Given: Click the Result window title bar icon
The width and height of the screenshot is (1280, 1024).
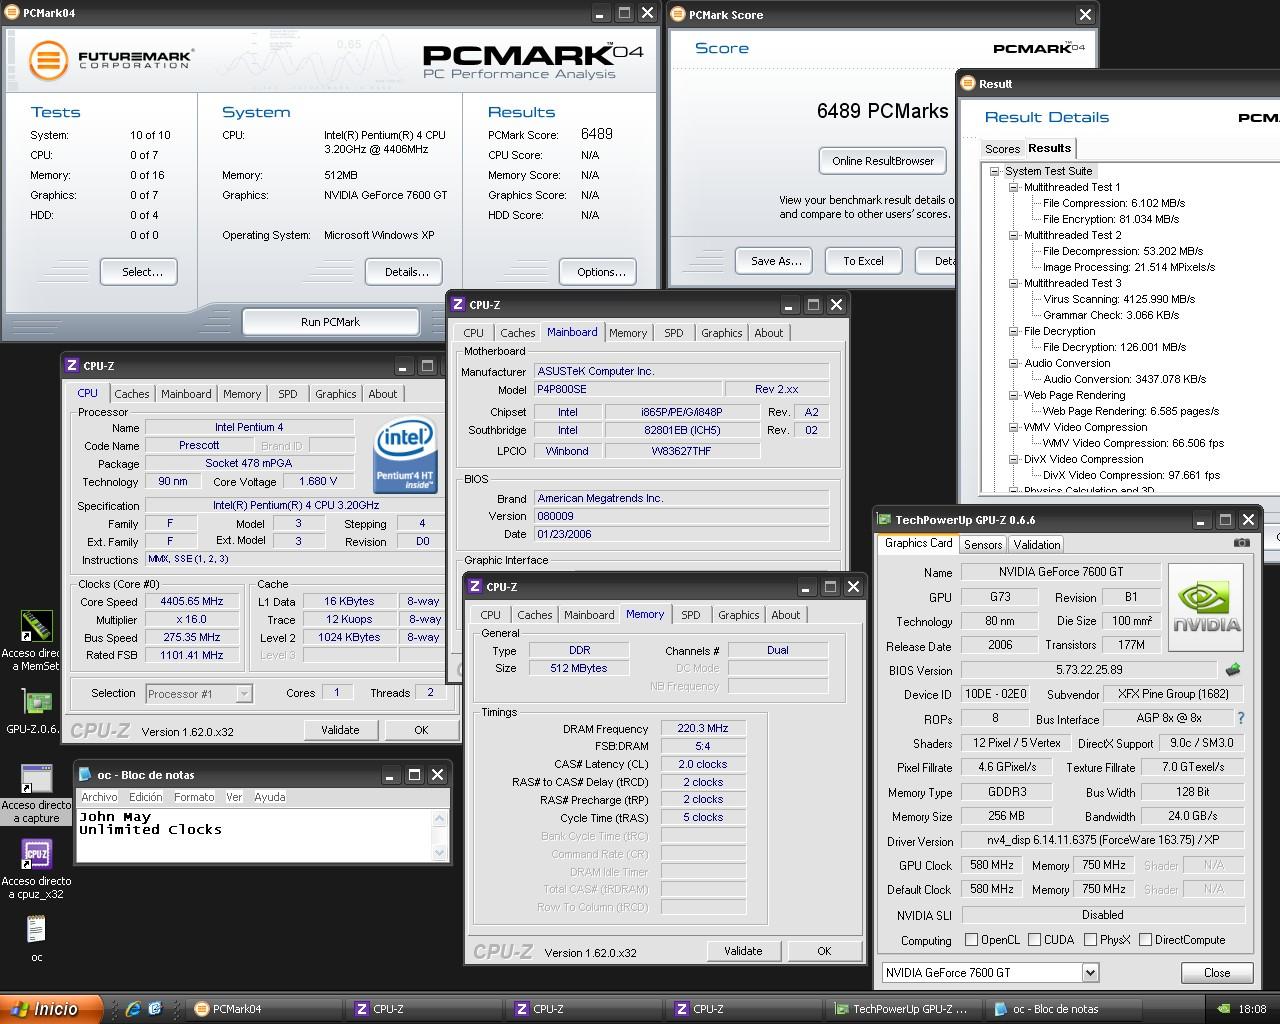Looking at the screenshot, I should [968, 84].
